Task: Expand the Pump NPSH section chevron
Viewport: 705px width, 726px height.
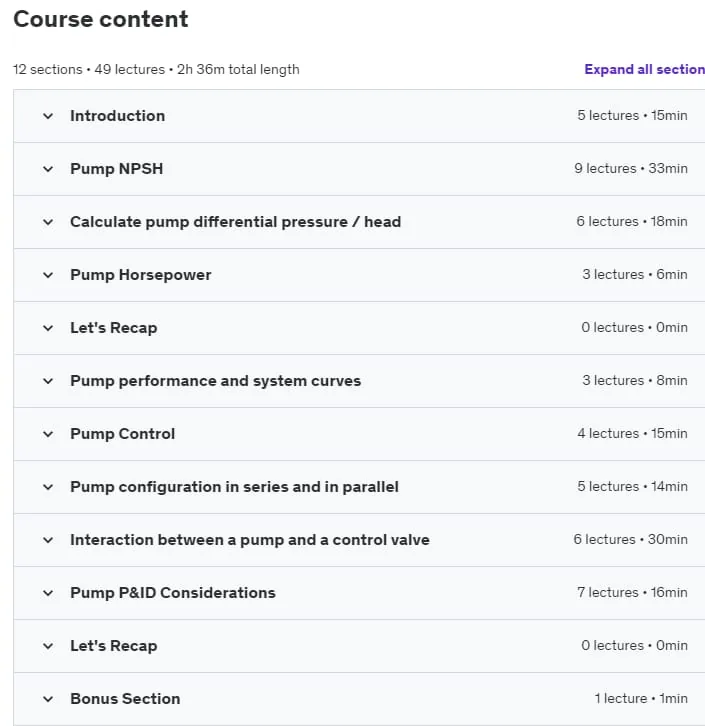Action: [48, 169]
